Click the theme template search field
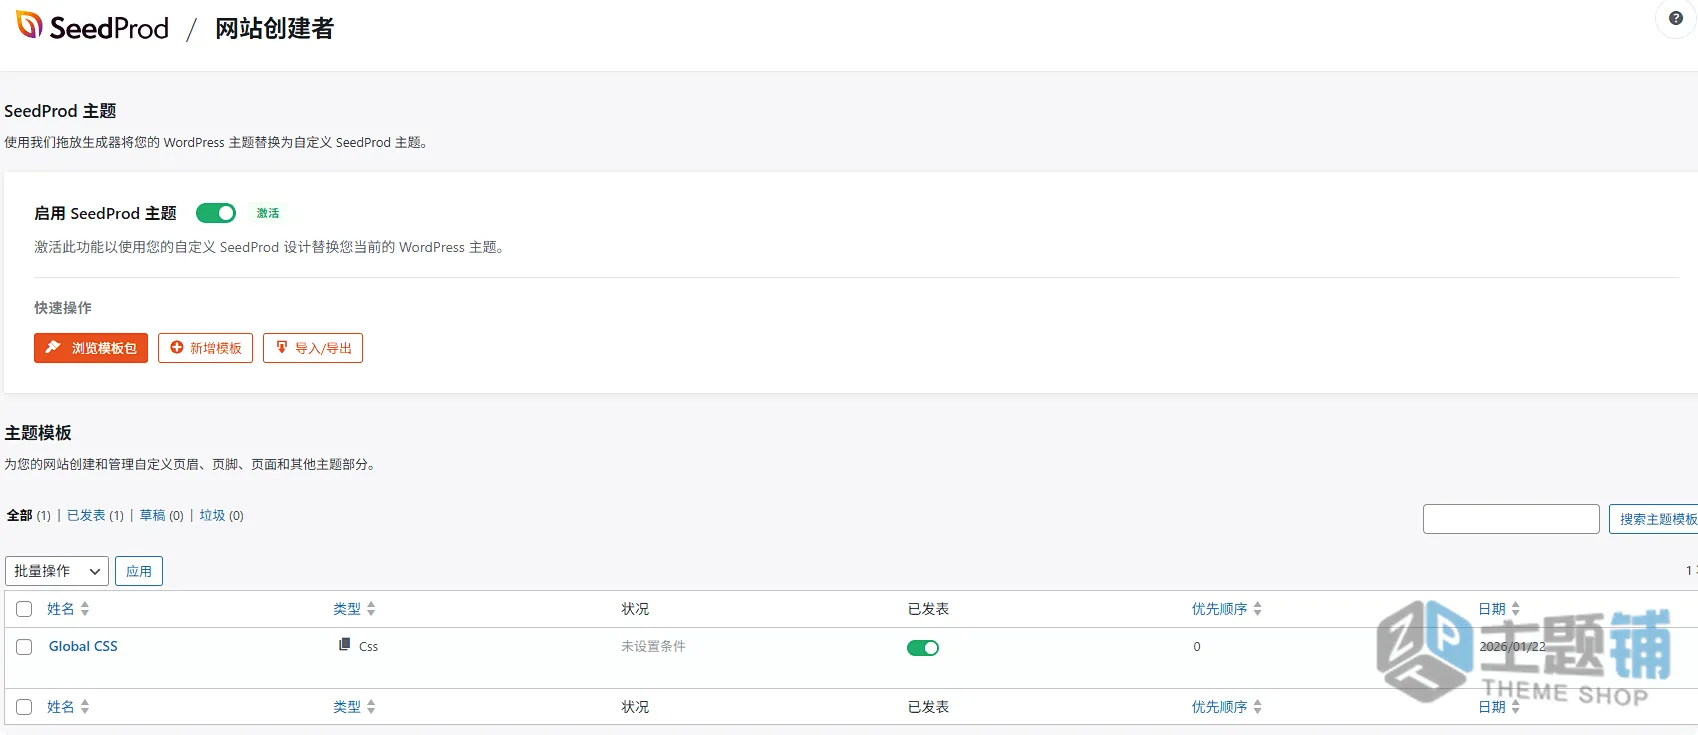 coord(1511,519)
